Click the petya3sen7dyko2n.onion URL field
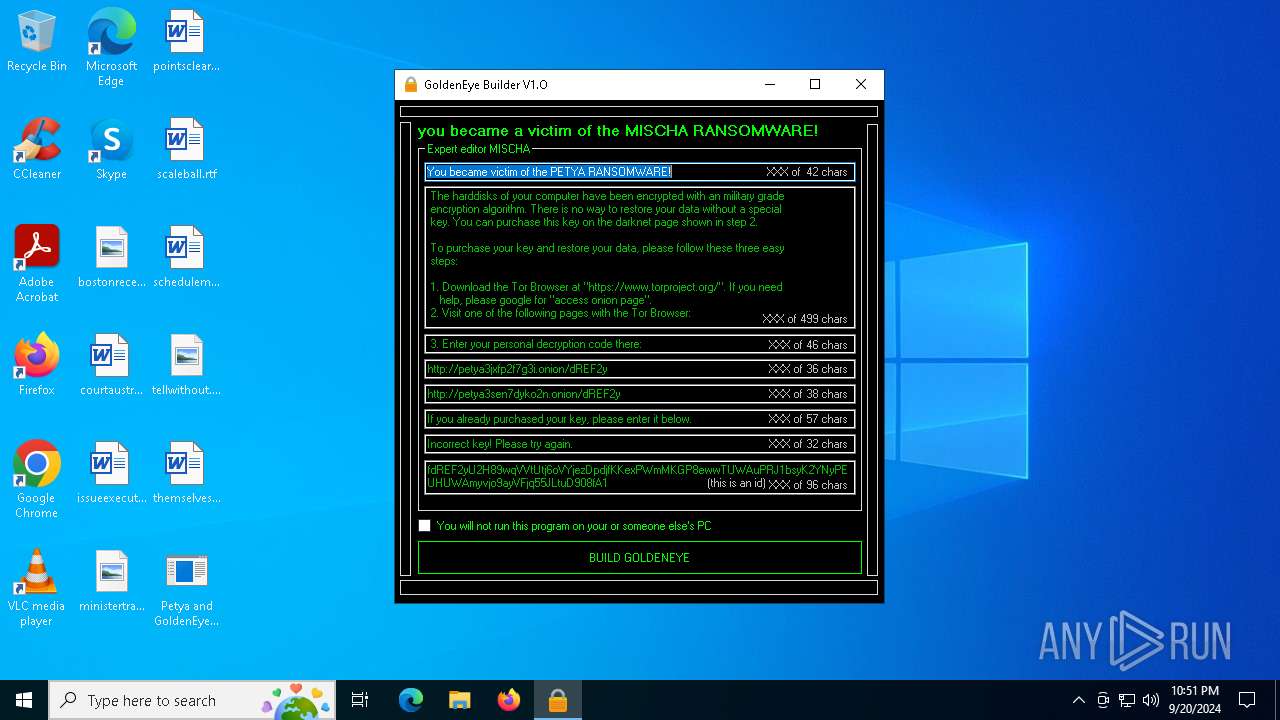Screen dimensions: 1280x720 640,394
